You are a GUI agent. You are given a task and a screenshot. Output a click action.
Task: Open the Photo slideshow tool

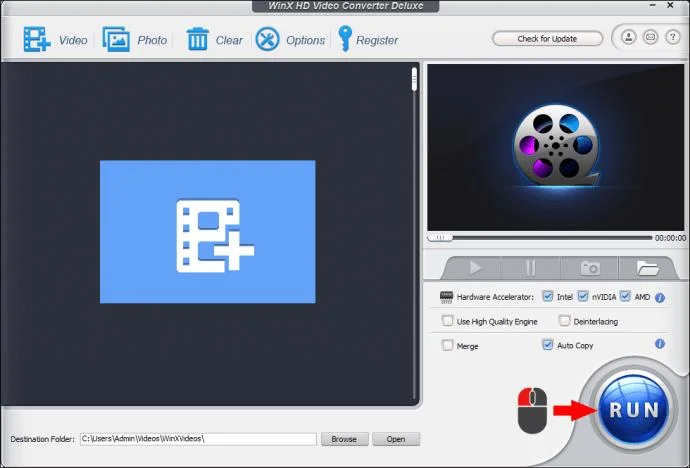[116, 39]
